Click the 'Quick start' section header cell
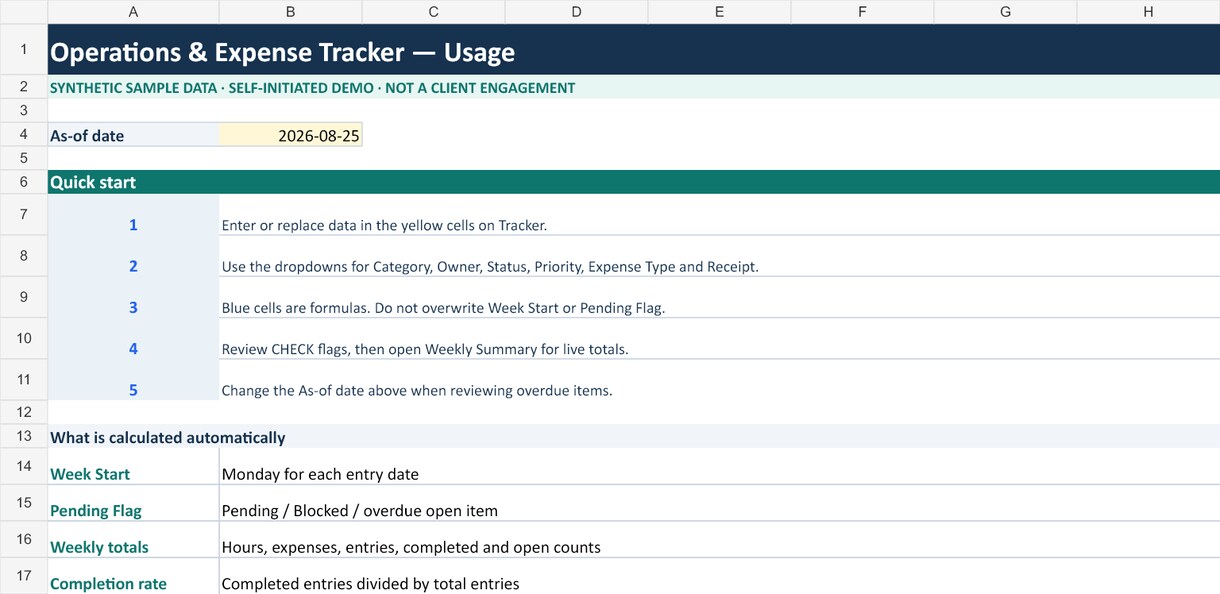The height and width of the screenshot is (594, 1220). click(634, 182)
